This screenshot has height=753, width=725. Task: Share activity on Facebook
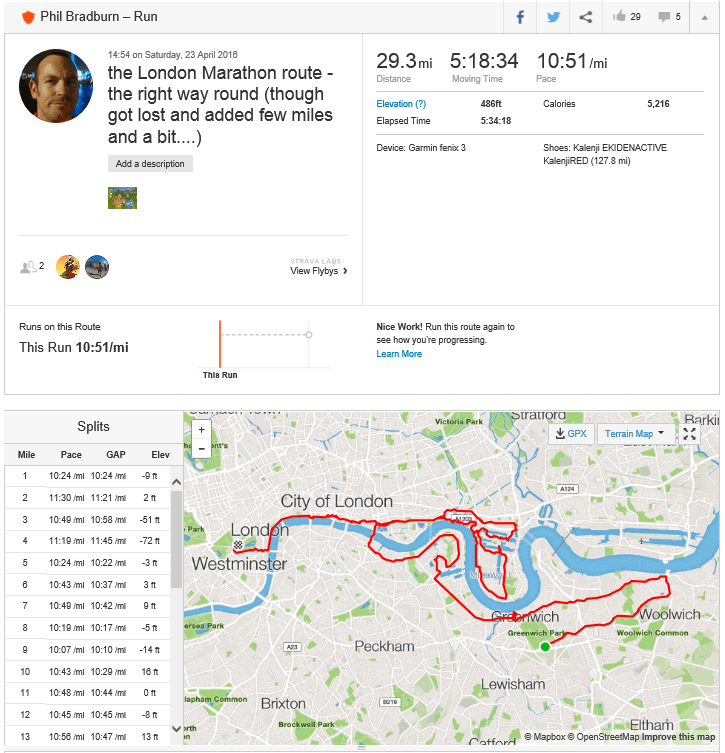[520, 17]
